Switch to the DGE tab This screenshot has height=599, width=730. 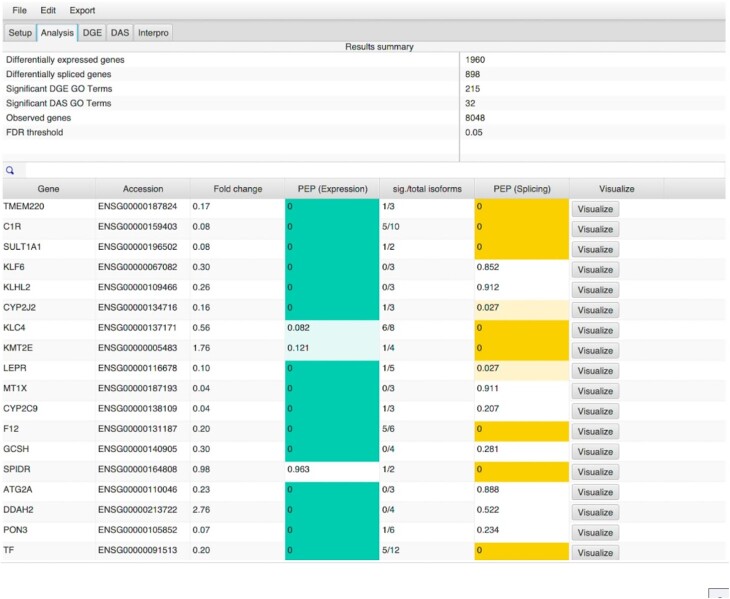[x=92, y=33]
